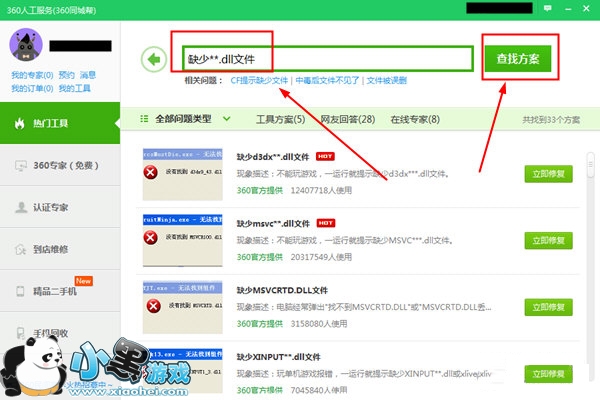This screenshot has width=600, height=400.
Task: Open the 缺少d3dx**.dll文件 result thumbnail
Action: (183, 174)
